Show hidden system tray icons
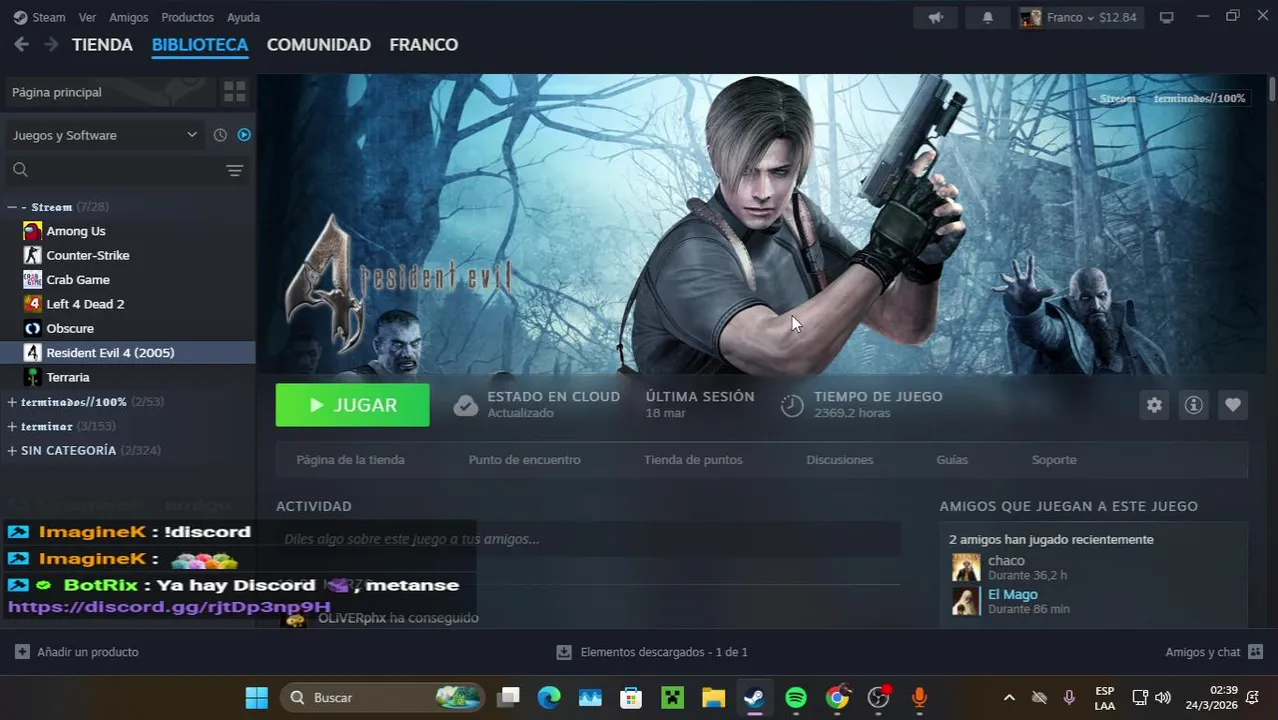 (1009, 697)
